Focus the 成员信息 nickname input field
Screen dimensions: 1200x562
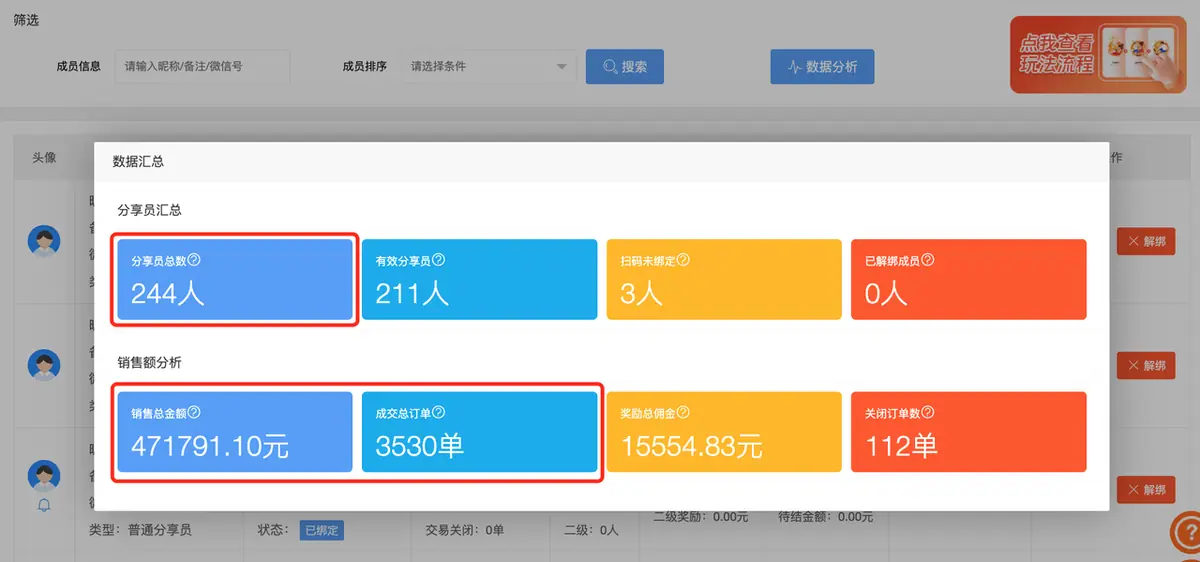tap(202, 67)
